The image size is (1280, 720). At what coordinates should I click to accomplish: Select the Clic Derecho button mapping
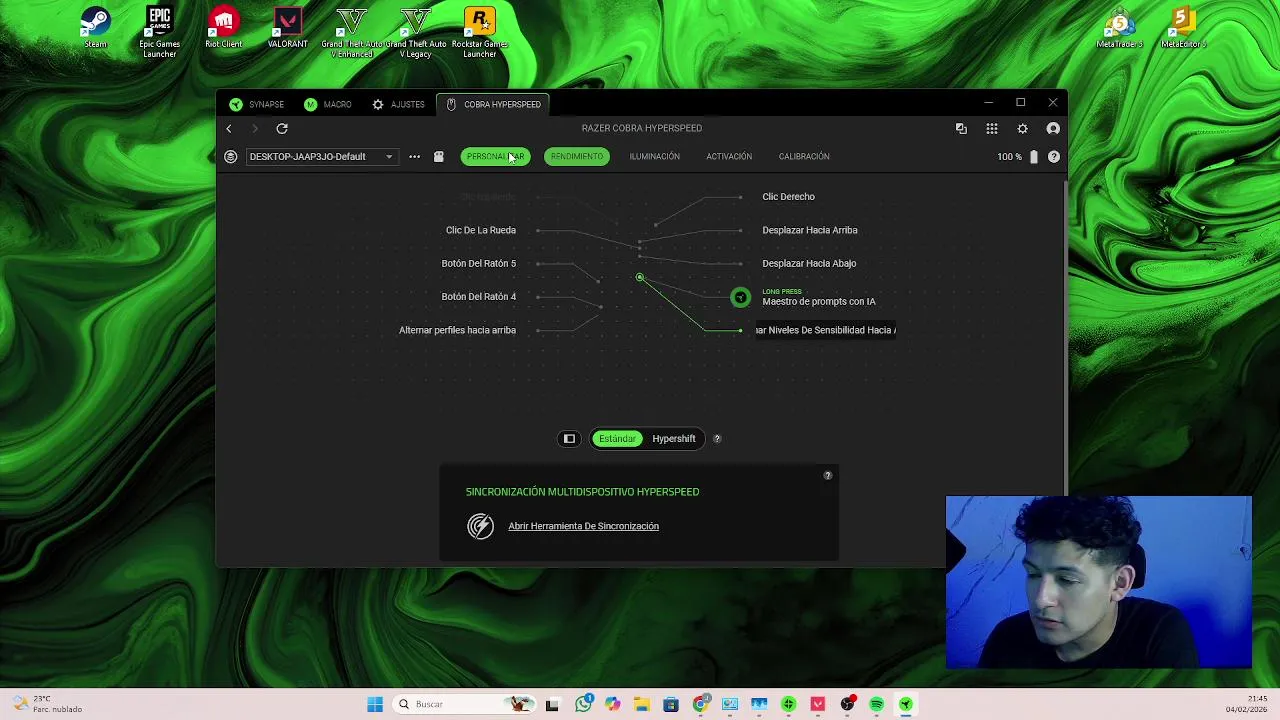(x=788, y=197)
